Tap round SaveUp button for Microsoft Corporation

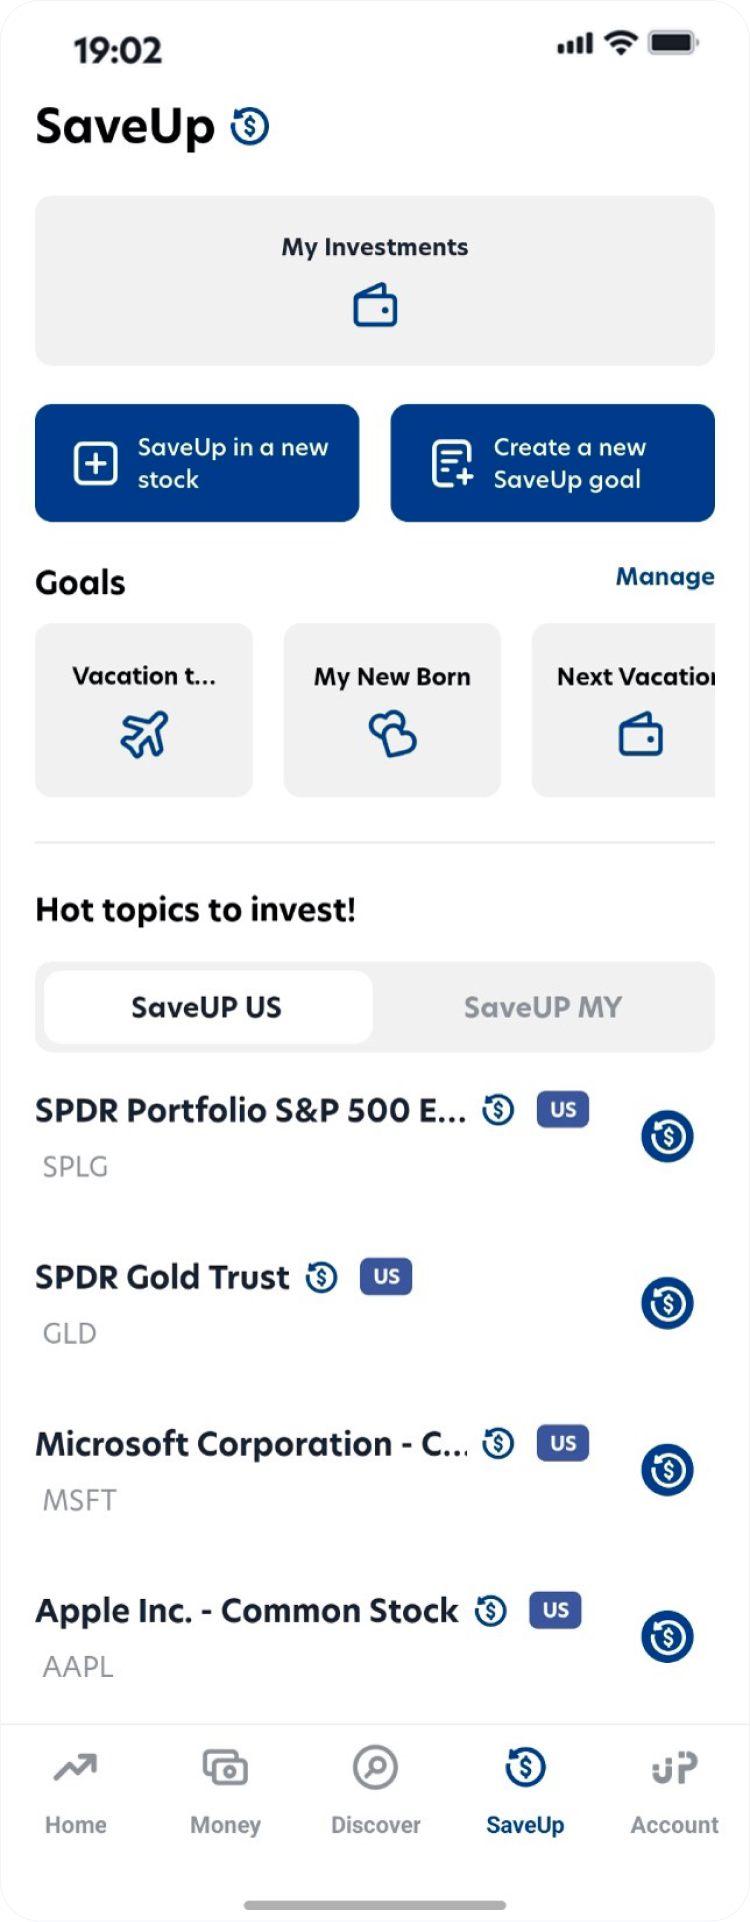click(x=667, y=1470)
